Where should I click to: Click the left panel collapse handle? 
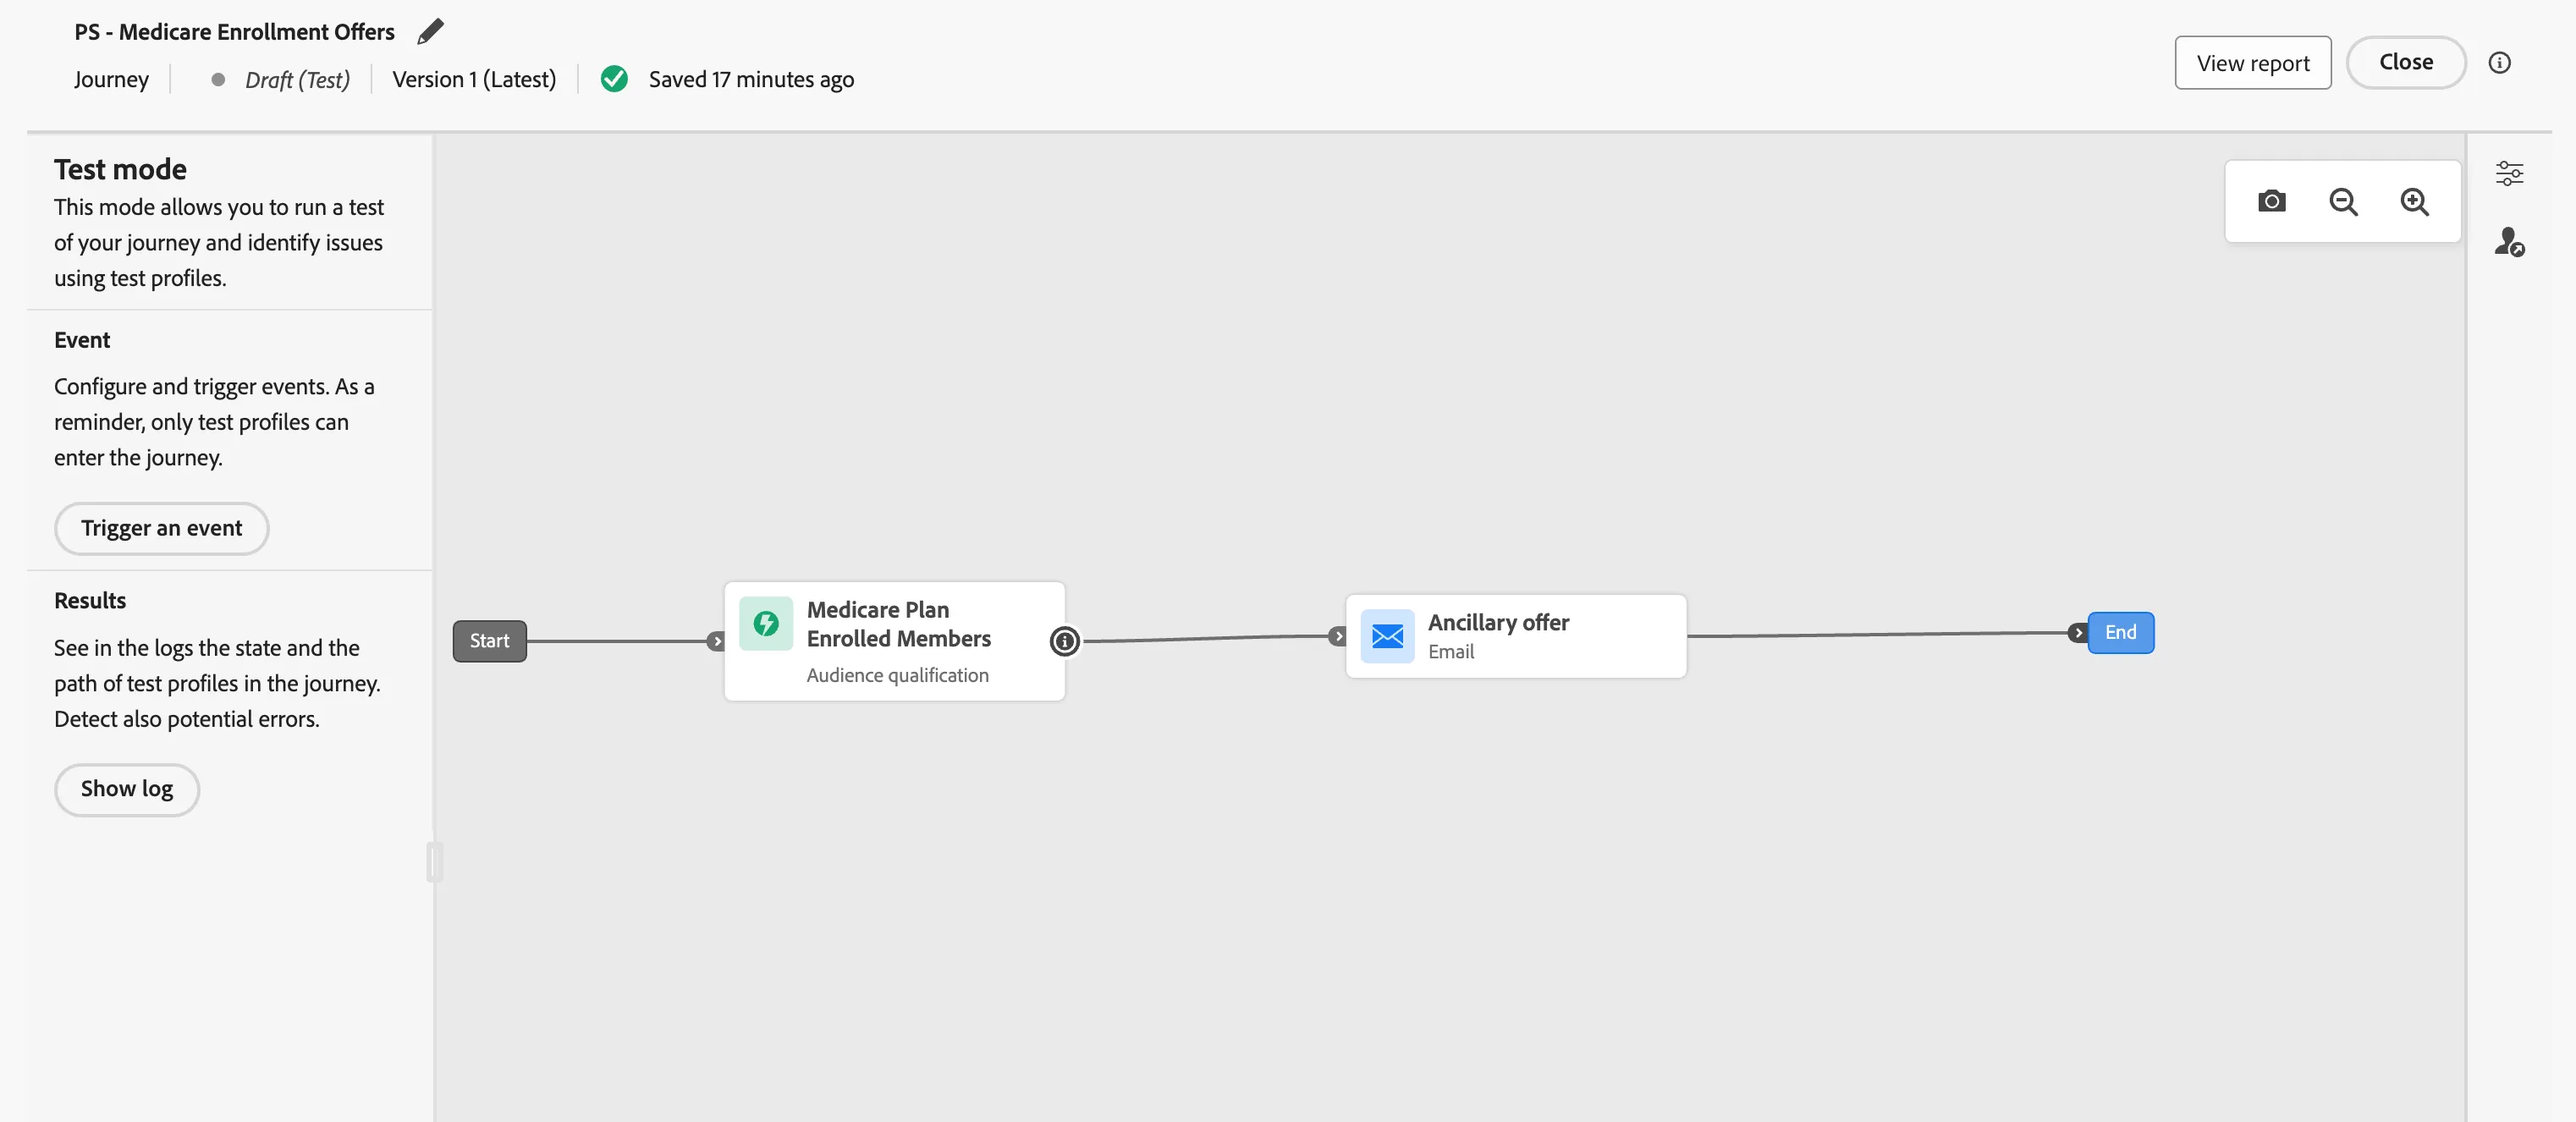pyautogui.click(x=434, y=861)
